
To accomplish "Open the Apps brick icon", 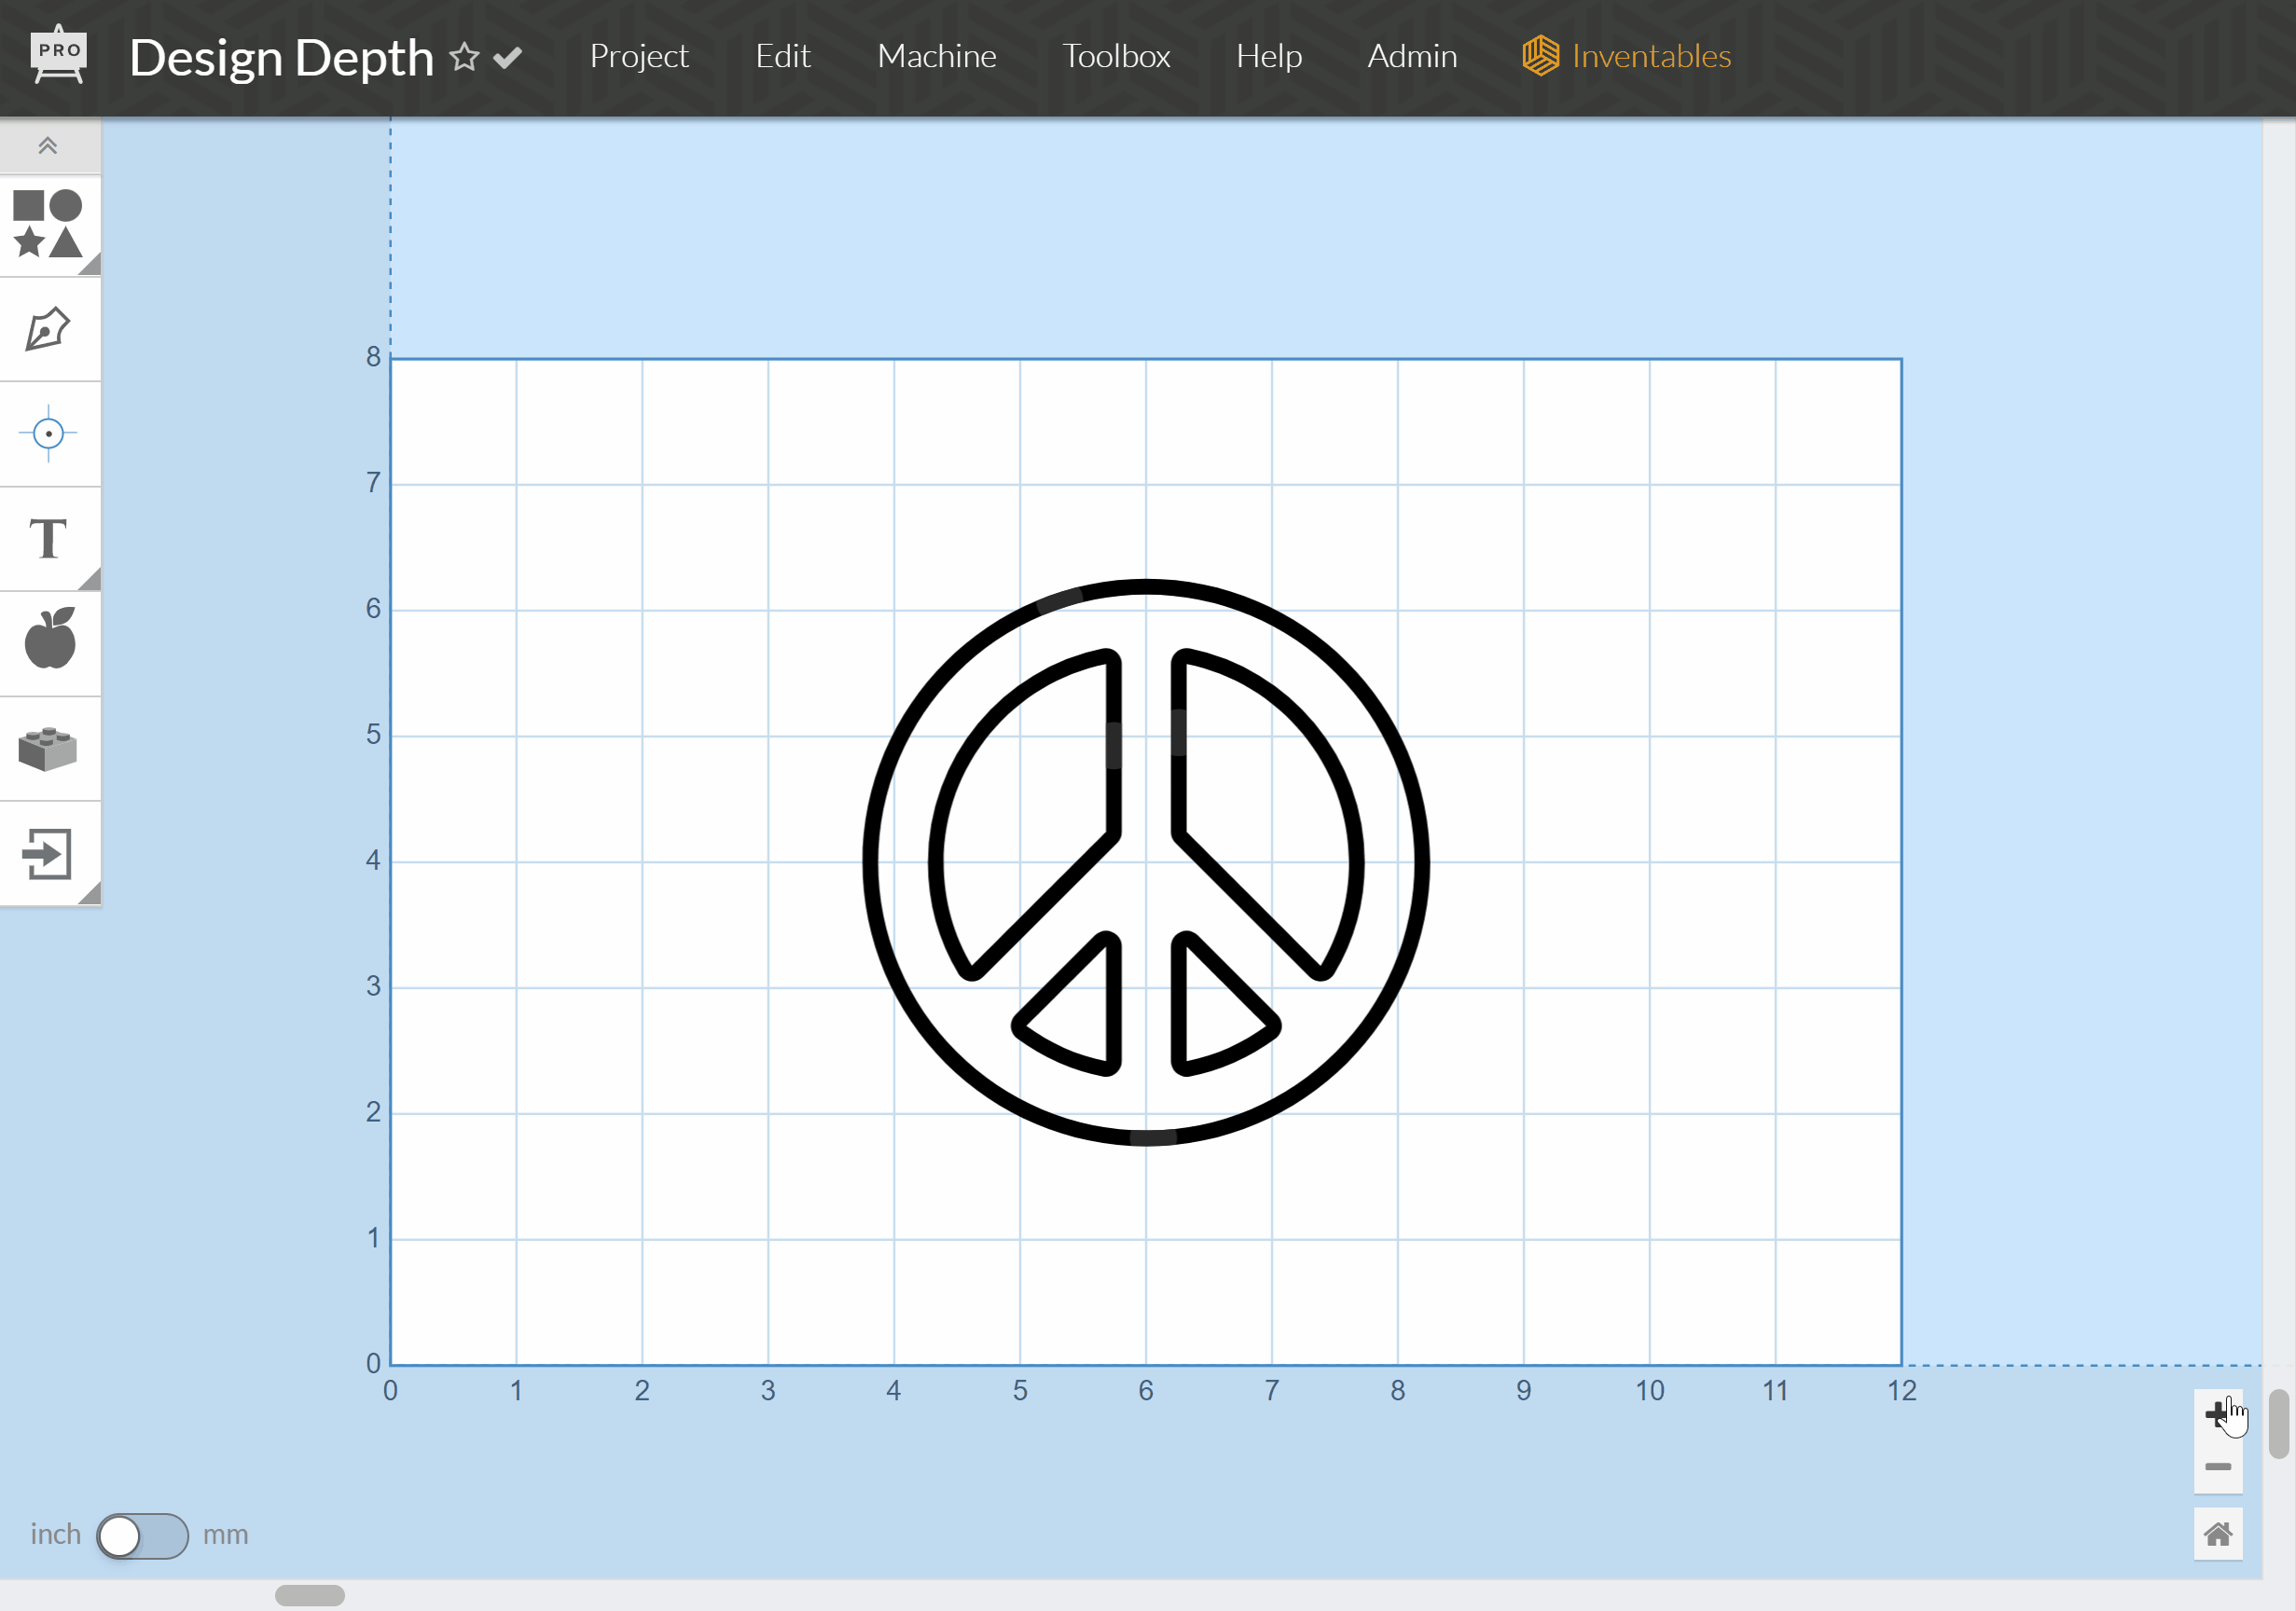I will coord(48,749).
